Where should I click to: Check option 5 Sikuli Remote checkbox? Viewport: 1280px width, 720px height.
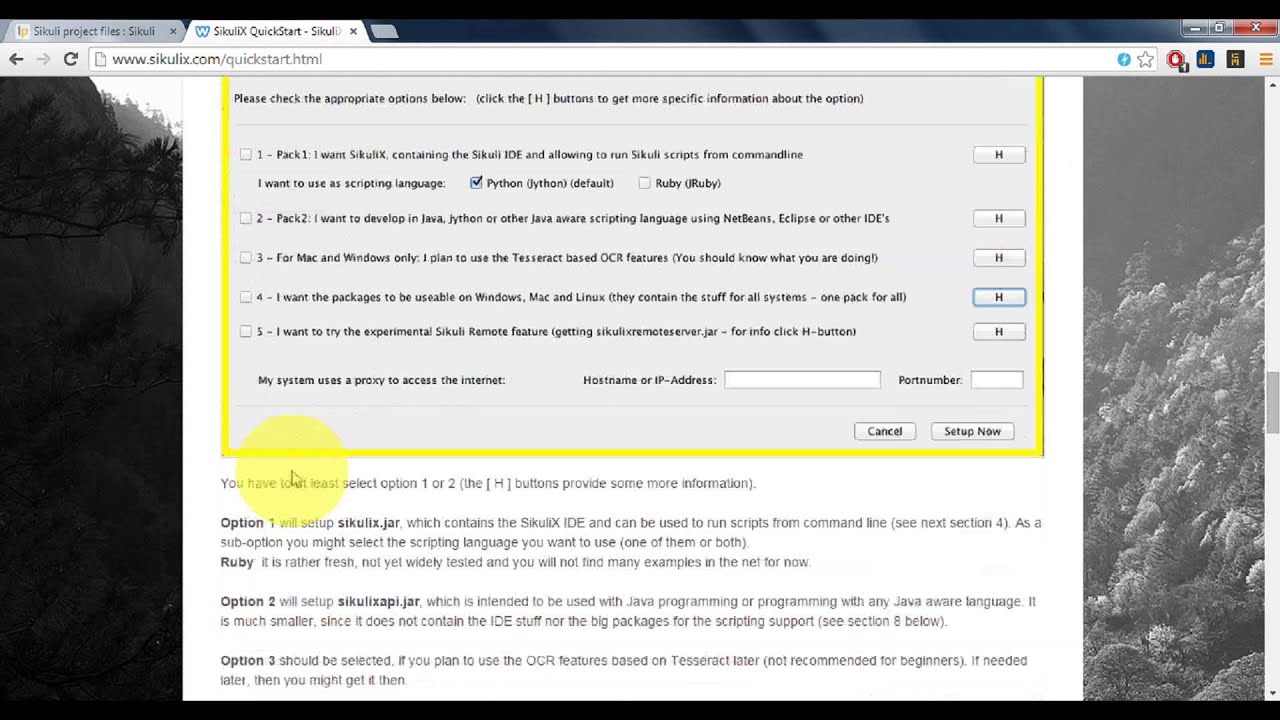click(x=246, y=331)
